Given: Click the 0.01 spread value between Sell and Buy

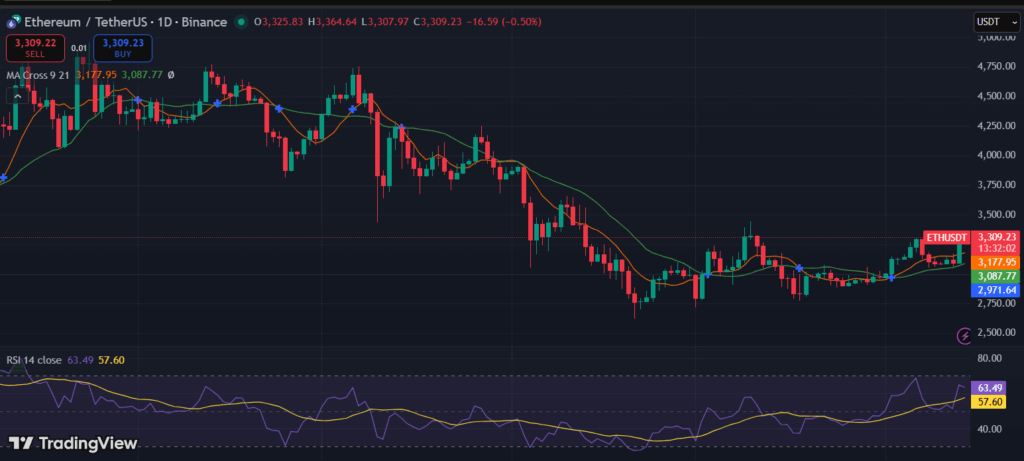Looking at the screenshot, I should pyautogui.click(x=78, y=33).
